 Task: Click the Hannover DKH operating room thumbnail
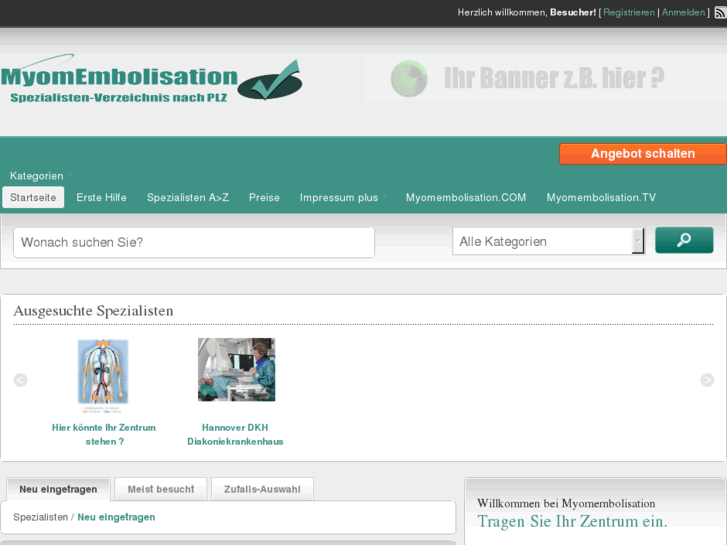(x=236, y=370)
